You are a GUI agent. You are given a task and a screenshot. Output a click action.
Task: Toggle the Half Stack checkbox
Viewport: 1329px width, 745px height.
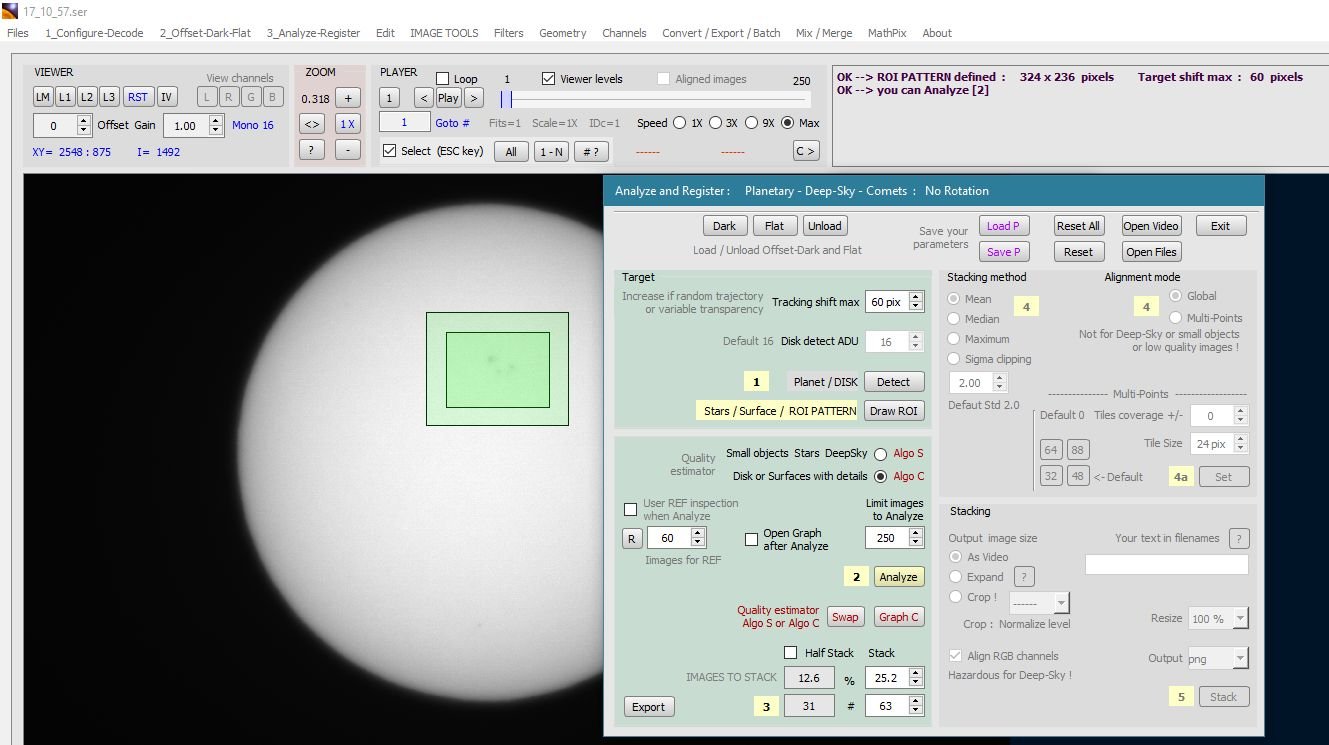click(792, 653)
